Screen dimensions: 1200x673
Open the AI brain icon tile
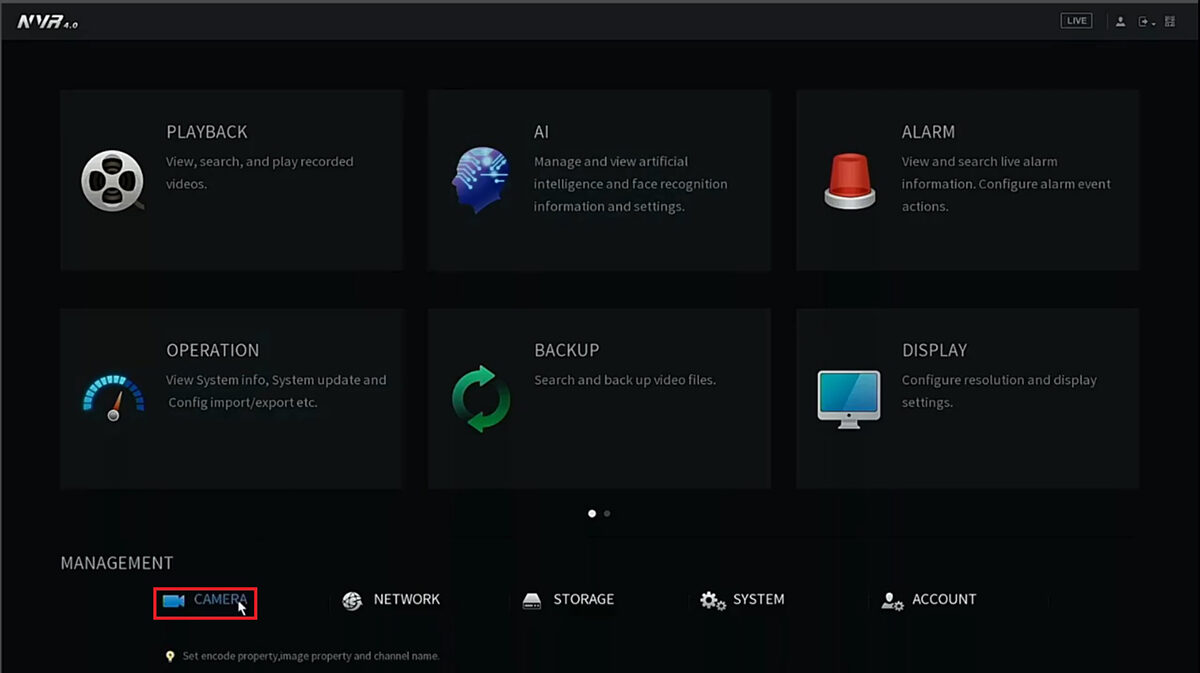point(480,180)
